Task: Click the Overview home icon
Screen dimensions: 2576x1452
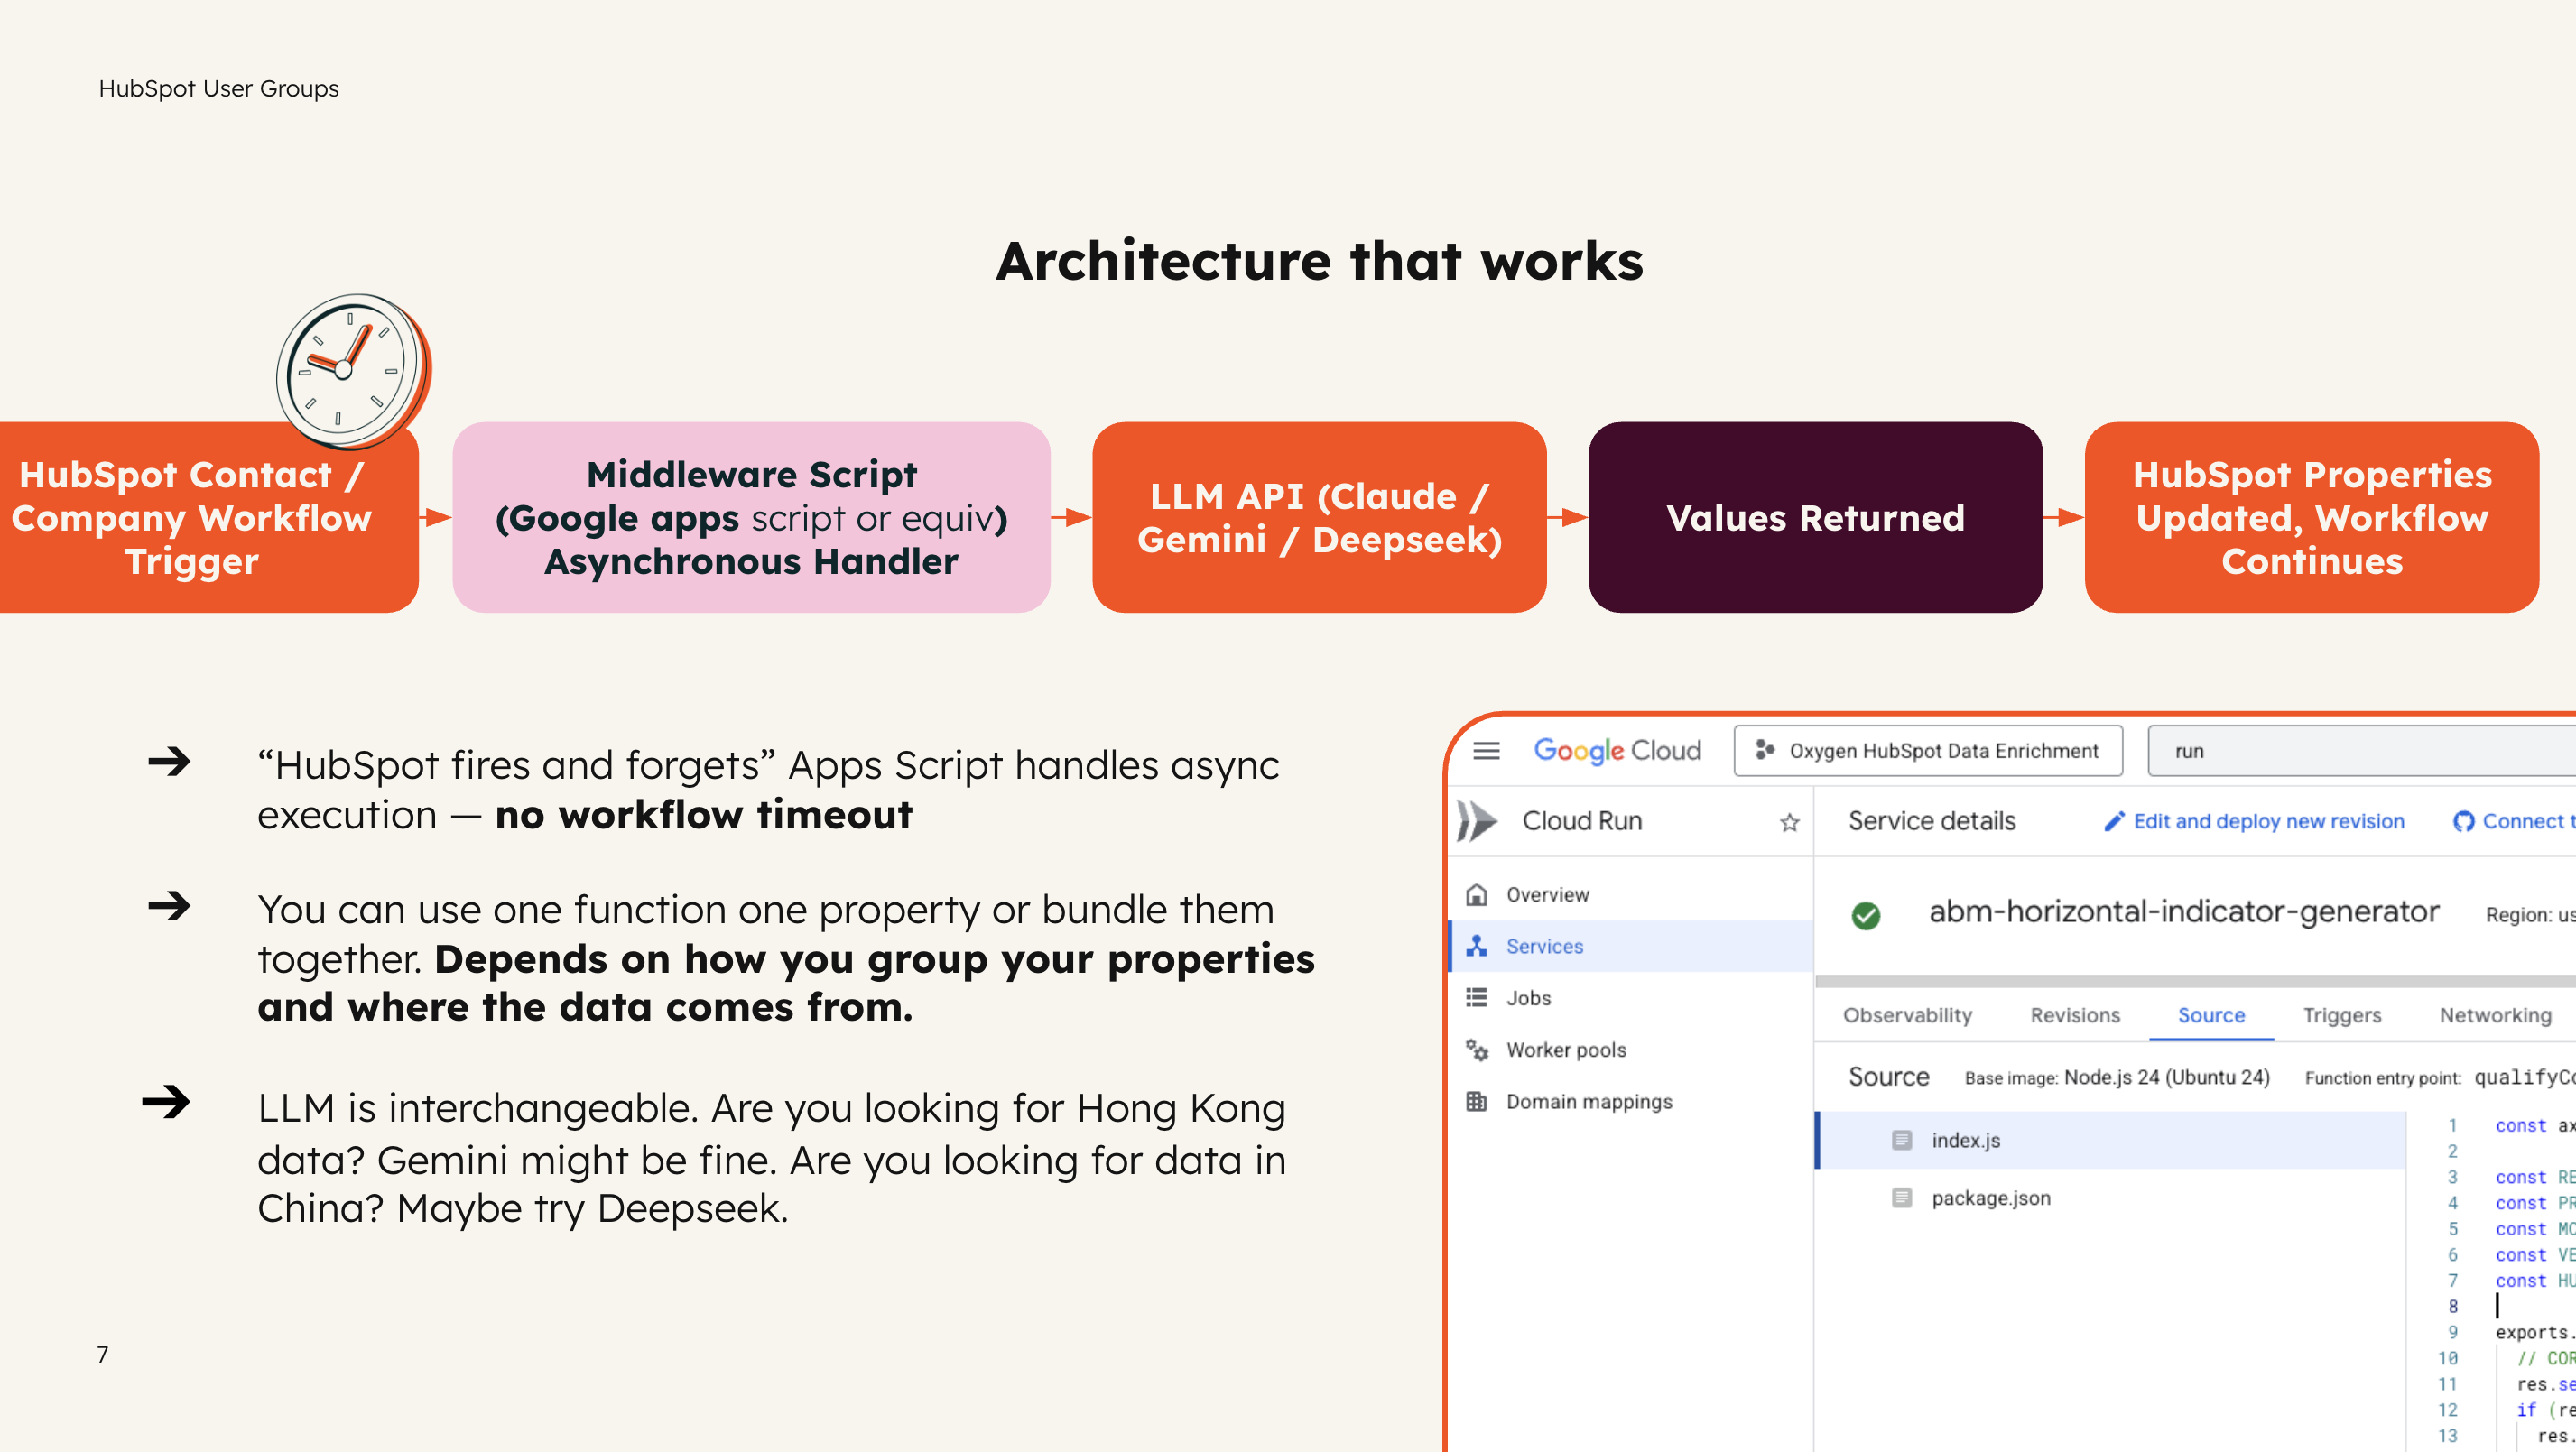Action: pos(1476,894)
